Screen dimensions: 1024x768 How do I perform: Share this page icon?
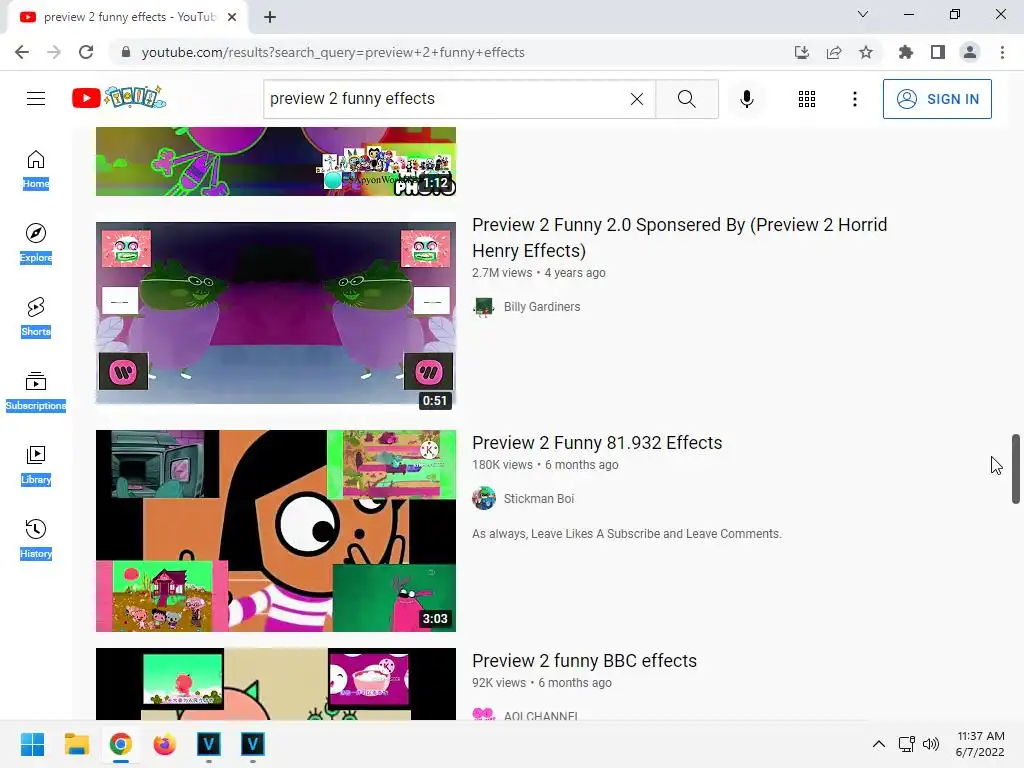pyautogui.click(x=834, y=52)
